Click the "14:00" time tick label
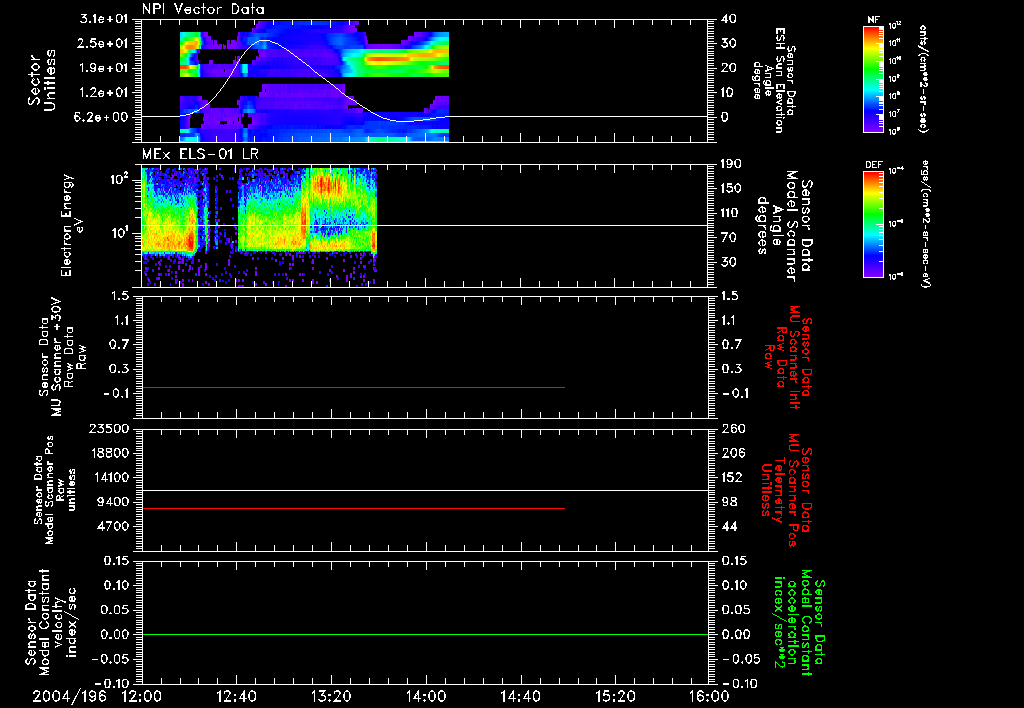The height and width of the screenshot is (708, 1024). coord(426,697)
